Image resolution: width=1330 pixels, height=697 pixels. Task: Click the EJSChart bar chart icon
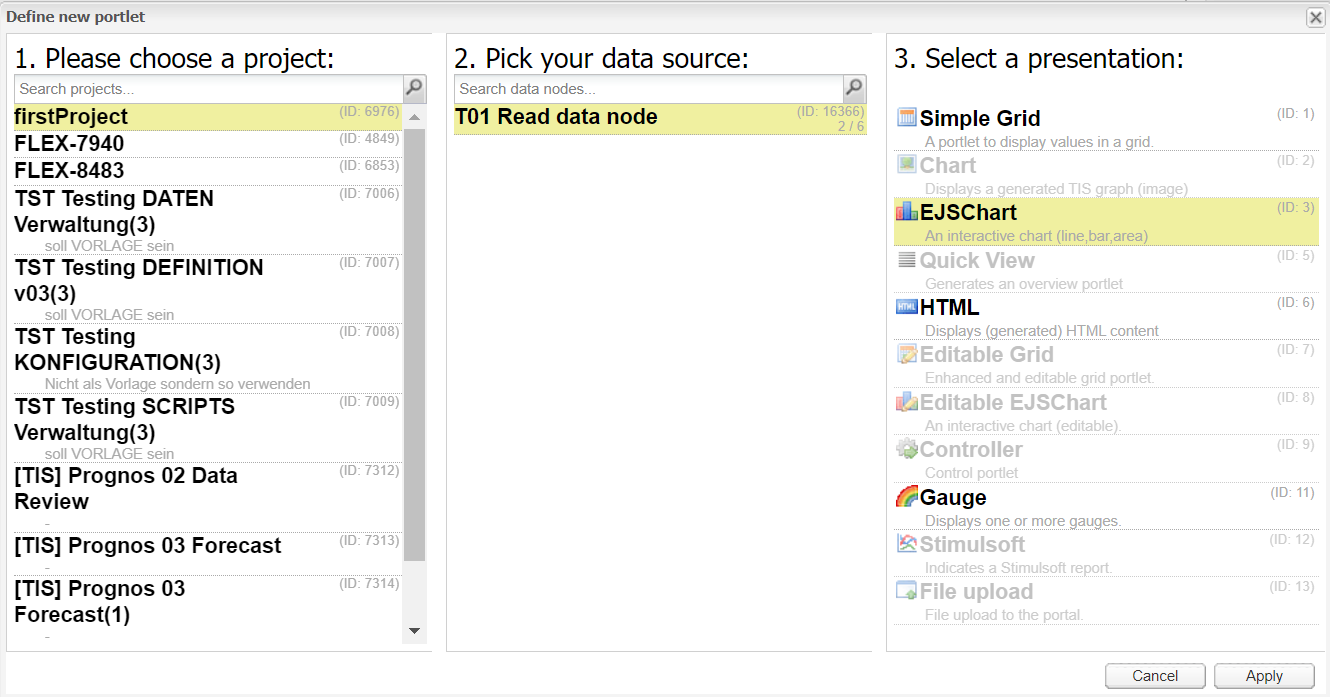tap(907, 211)
